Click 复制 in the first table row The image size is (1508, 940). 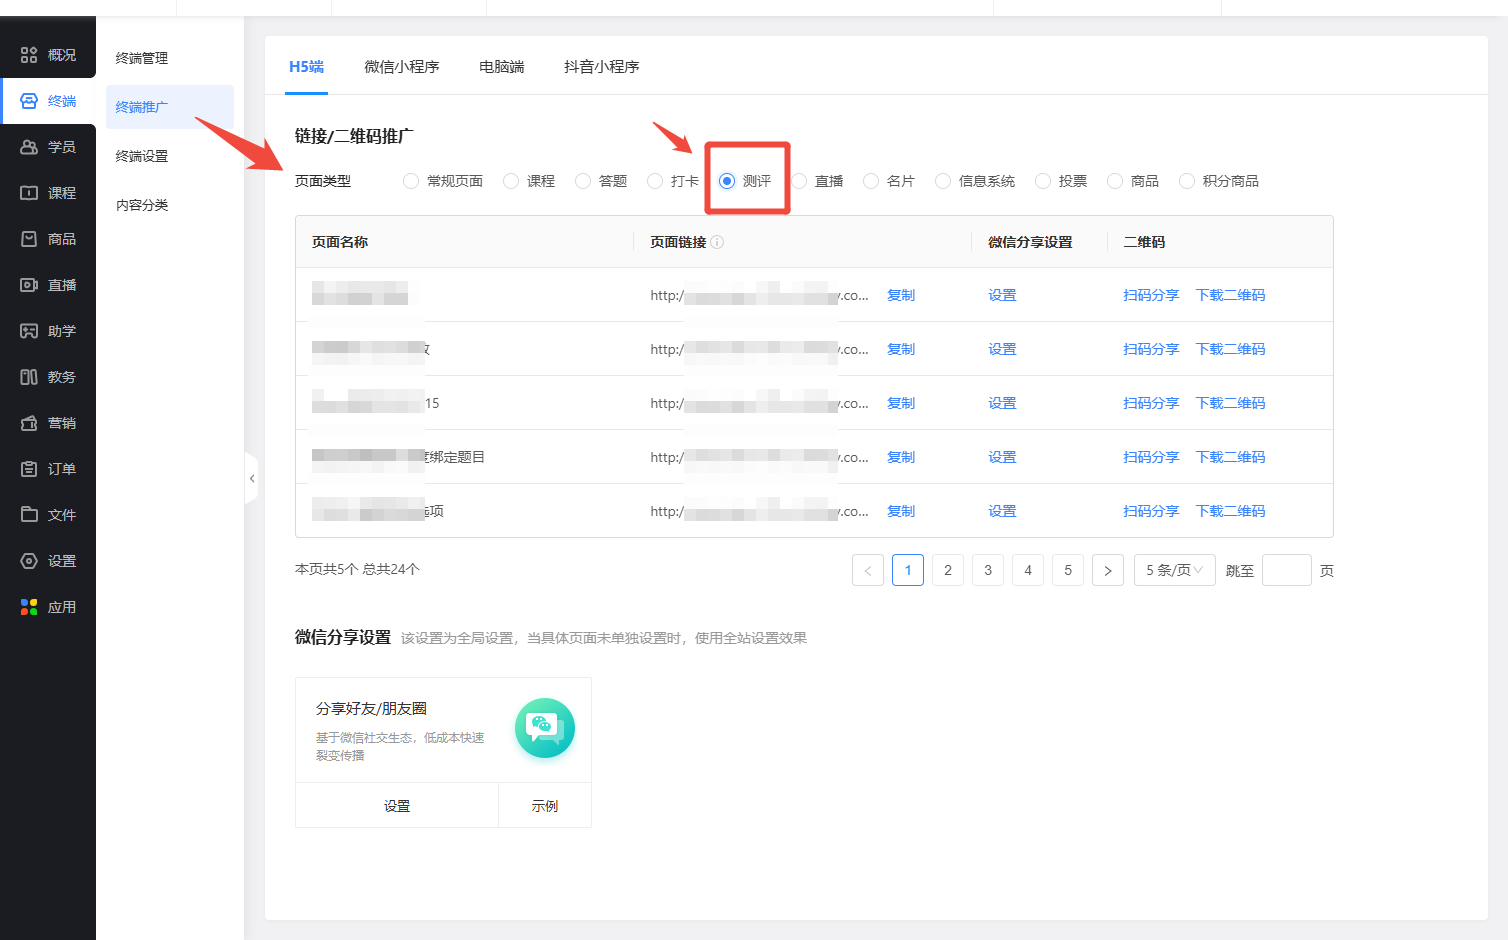(901, 295)
